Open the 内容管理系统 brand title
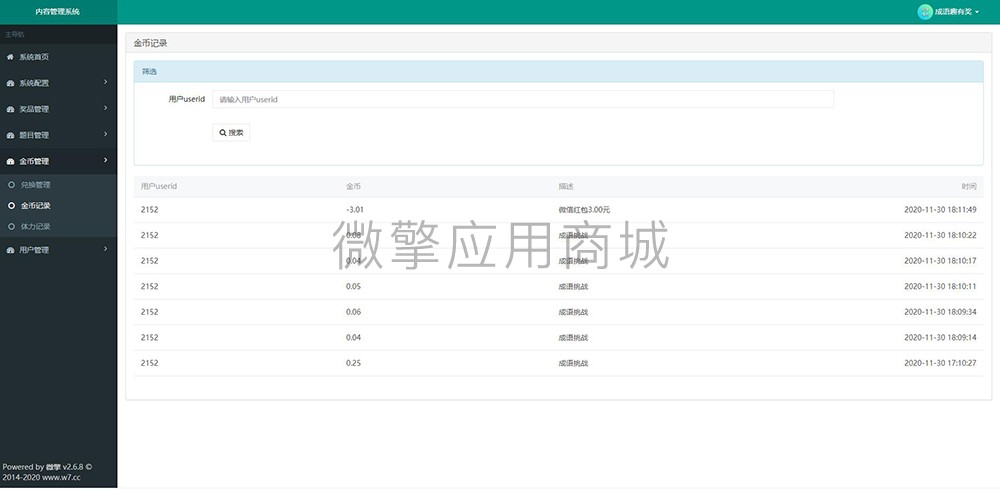The image size is (1000, 491). point(57,12)
